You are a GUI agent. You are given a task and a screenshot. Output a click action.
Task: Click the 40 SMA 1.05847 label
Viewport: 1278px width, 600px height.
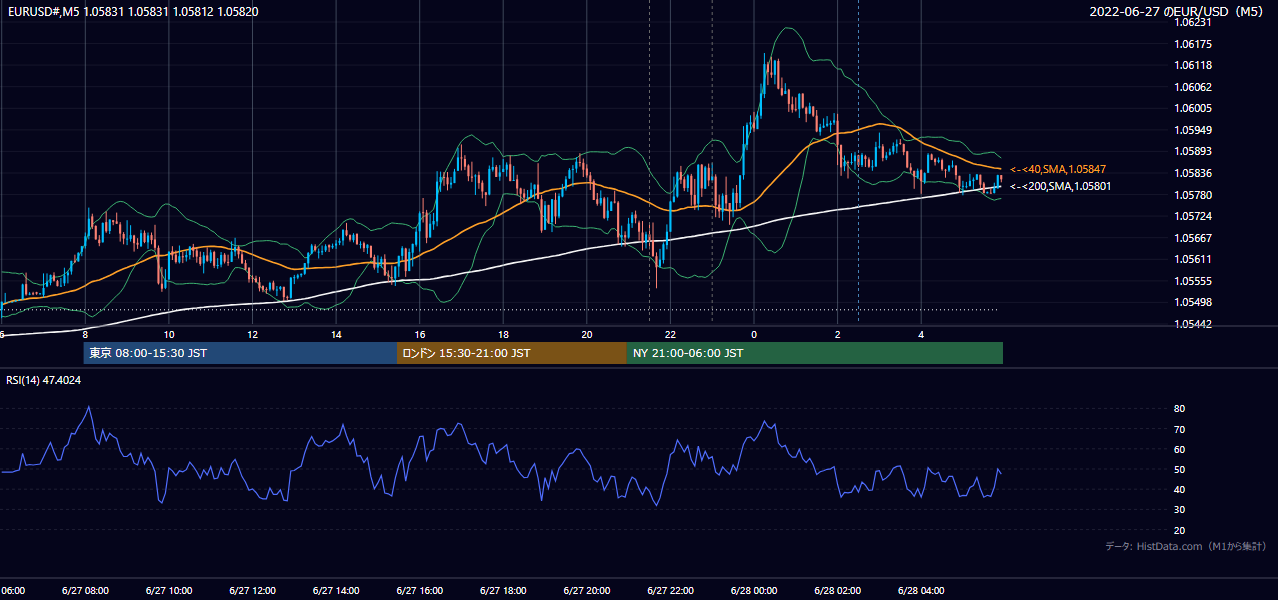(x=1058, y=169)
